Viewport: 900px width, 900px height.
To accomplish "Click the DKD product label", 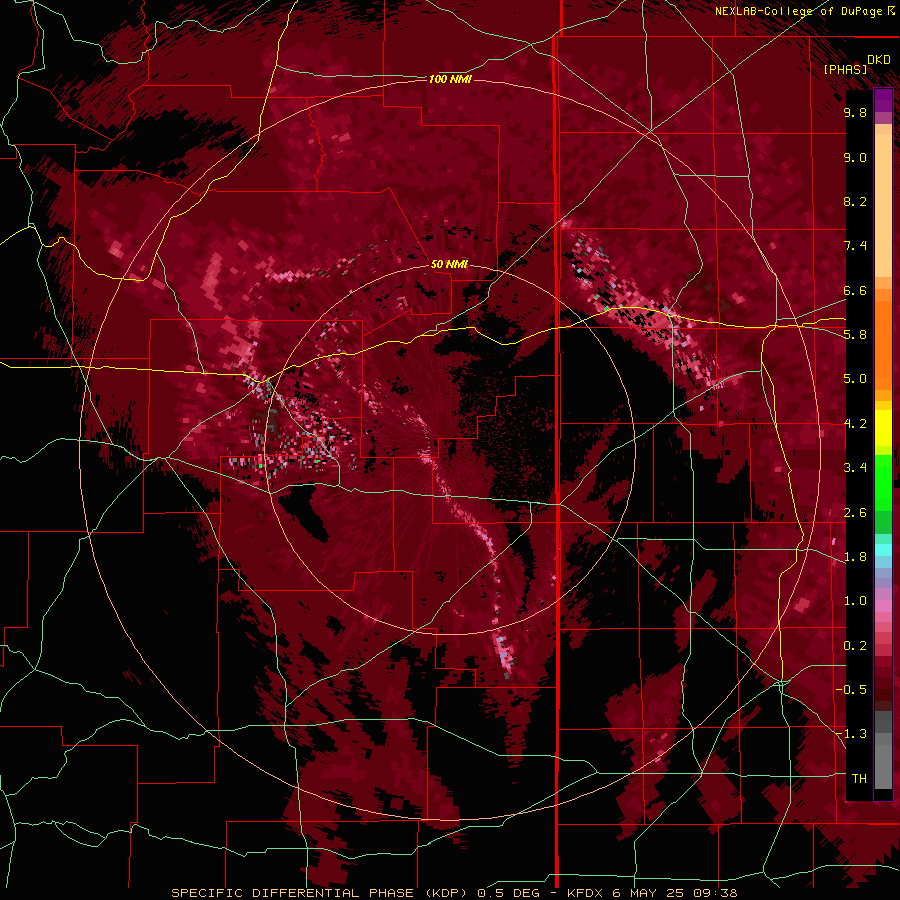I will pos(878,60).
